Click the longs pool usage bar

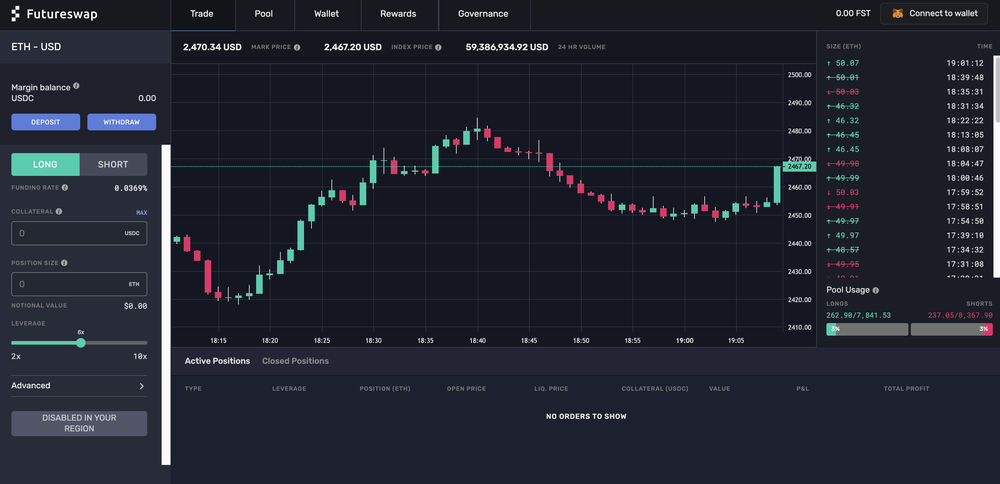(867, 329)
